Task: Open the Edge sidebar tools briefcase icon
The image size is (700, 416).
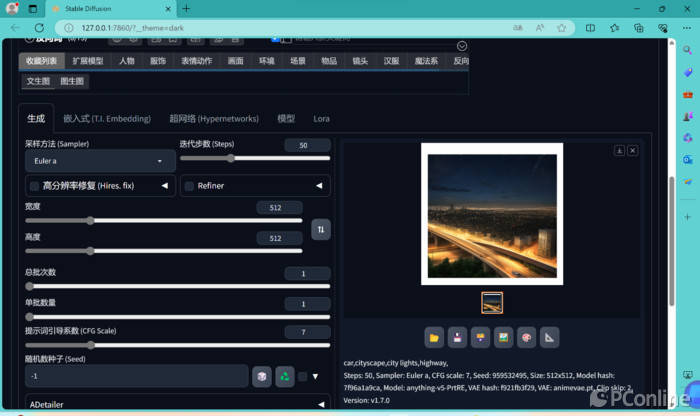Action: 688,94
